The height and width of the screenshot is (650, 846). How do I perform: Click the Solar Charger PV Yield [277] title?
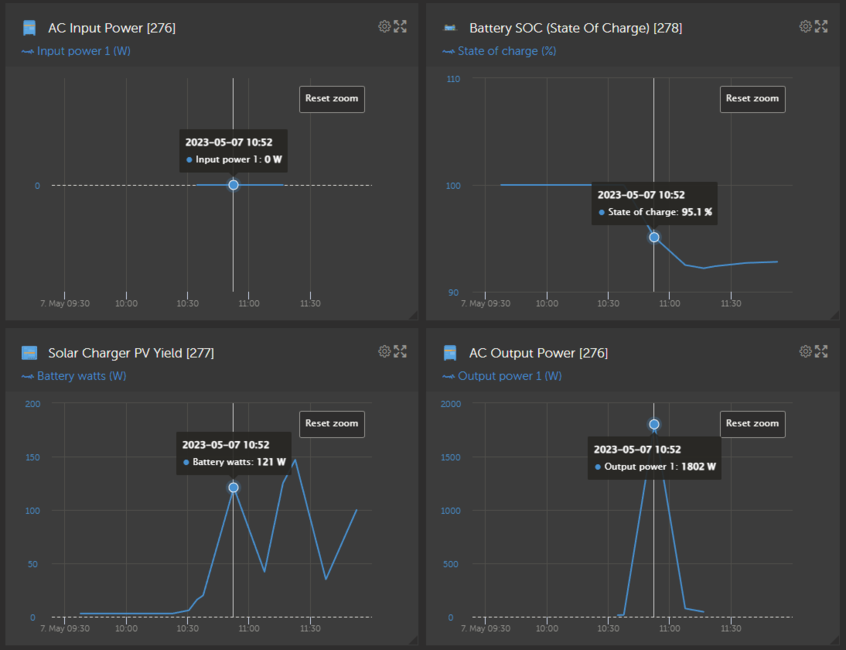coord(131,353)
